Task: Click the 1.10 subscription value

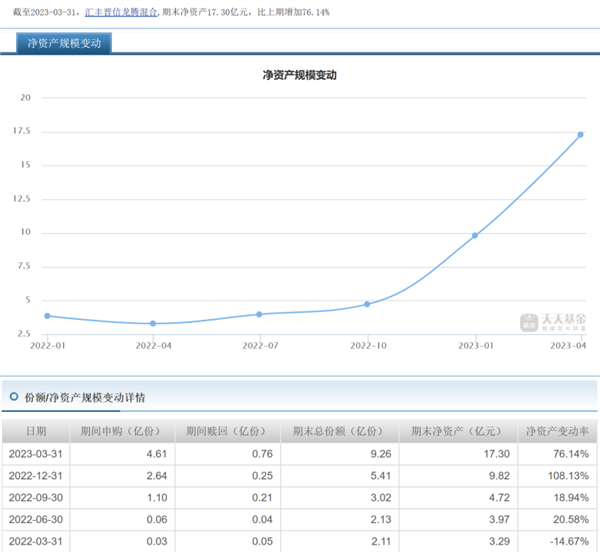Action: (x=157, y=498)
